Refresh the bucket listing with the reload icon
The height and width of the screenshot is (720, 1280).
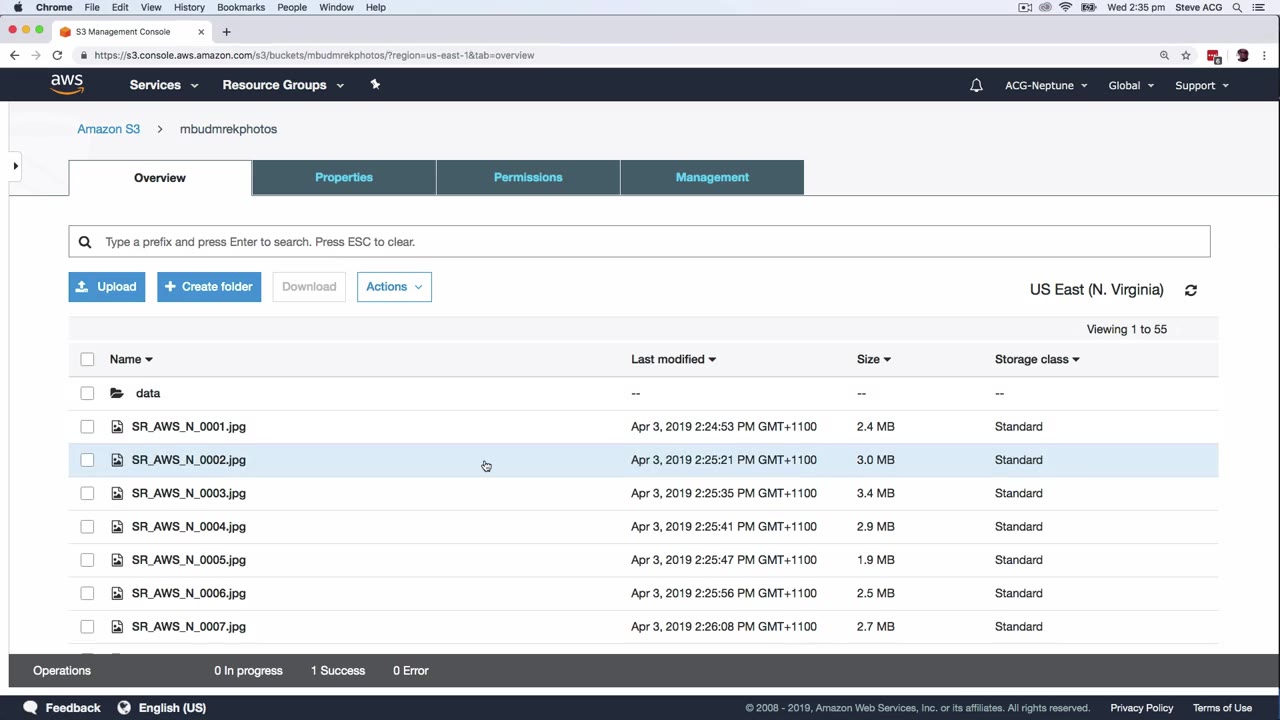tap(1190, 290)
